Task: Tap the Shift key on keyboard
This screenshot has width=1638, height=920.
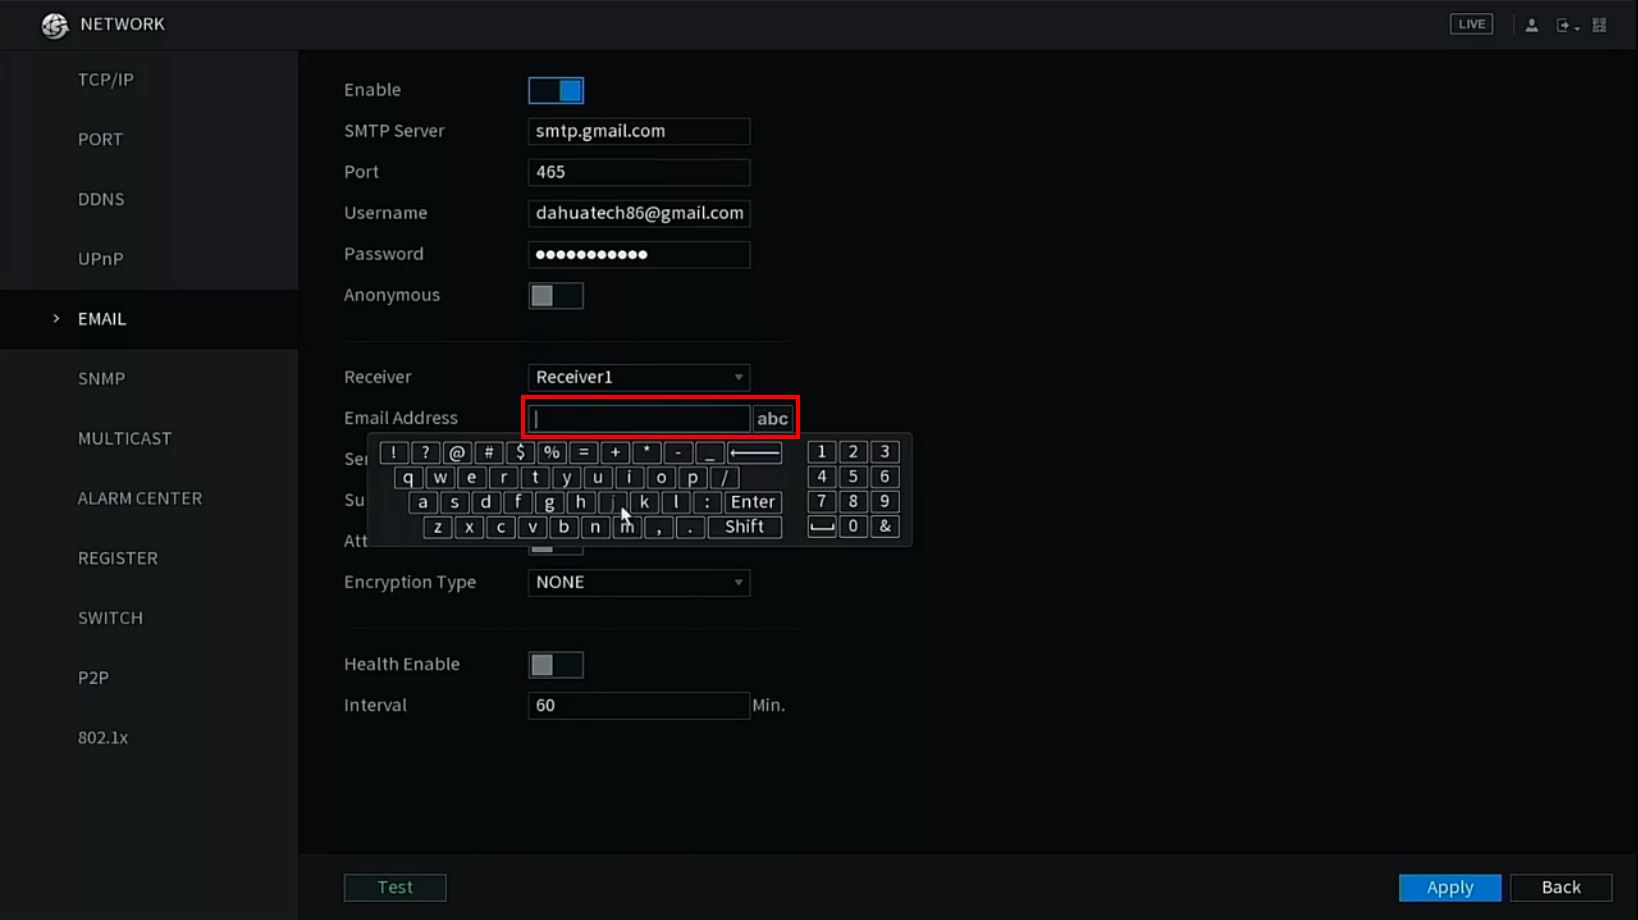Action: click(744, 527)
